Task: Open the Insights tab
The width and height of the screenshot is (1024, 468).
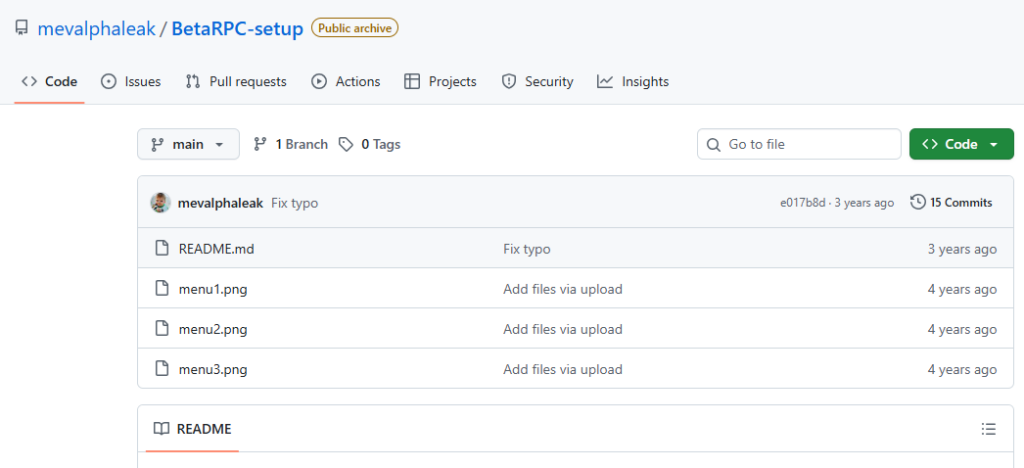Action: 633,82
